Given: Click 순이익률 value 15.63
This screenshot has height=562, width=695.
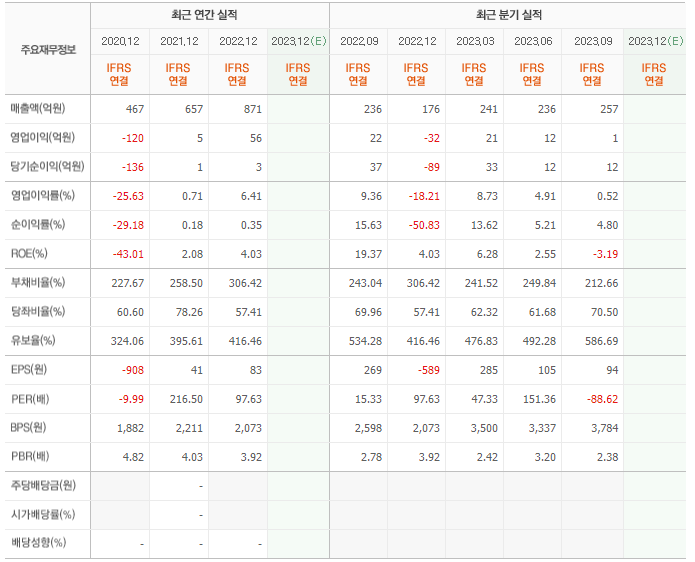Looking at the screenshot, I should point(368,225).
